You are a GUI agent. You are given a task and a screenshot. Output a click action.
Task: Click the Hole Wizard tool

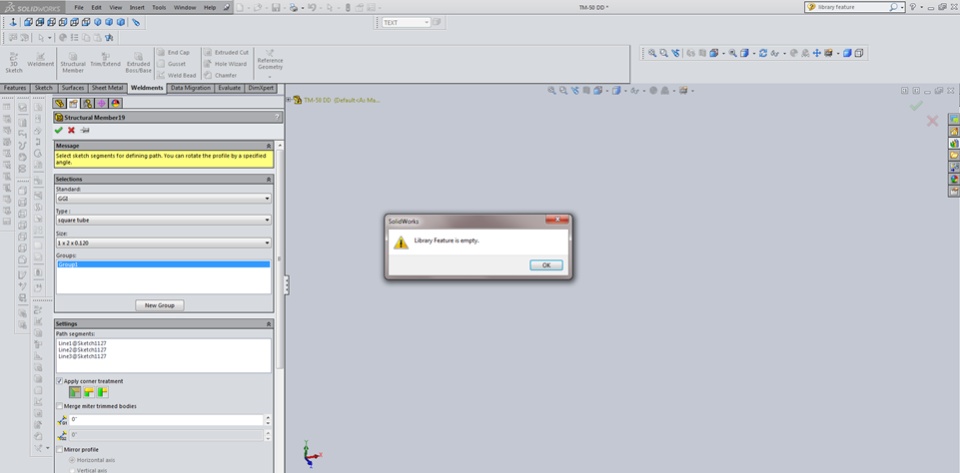(x=225, y=64)
